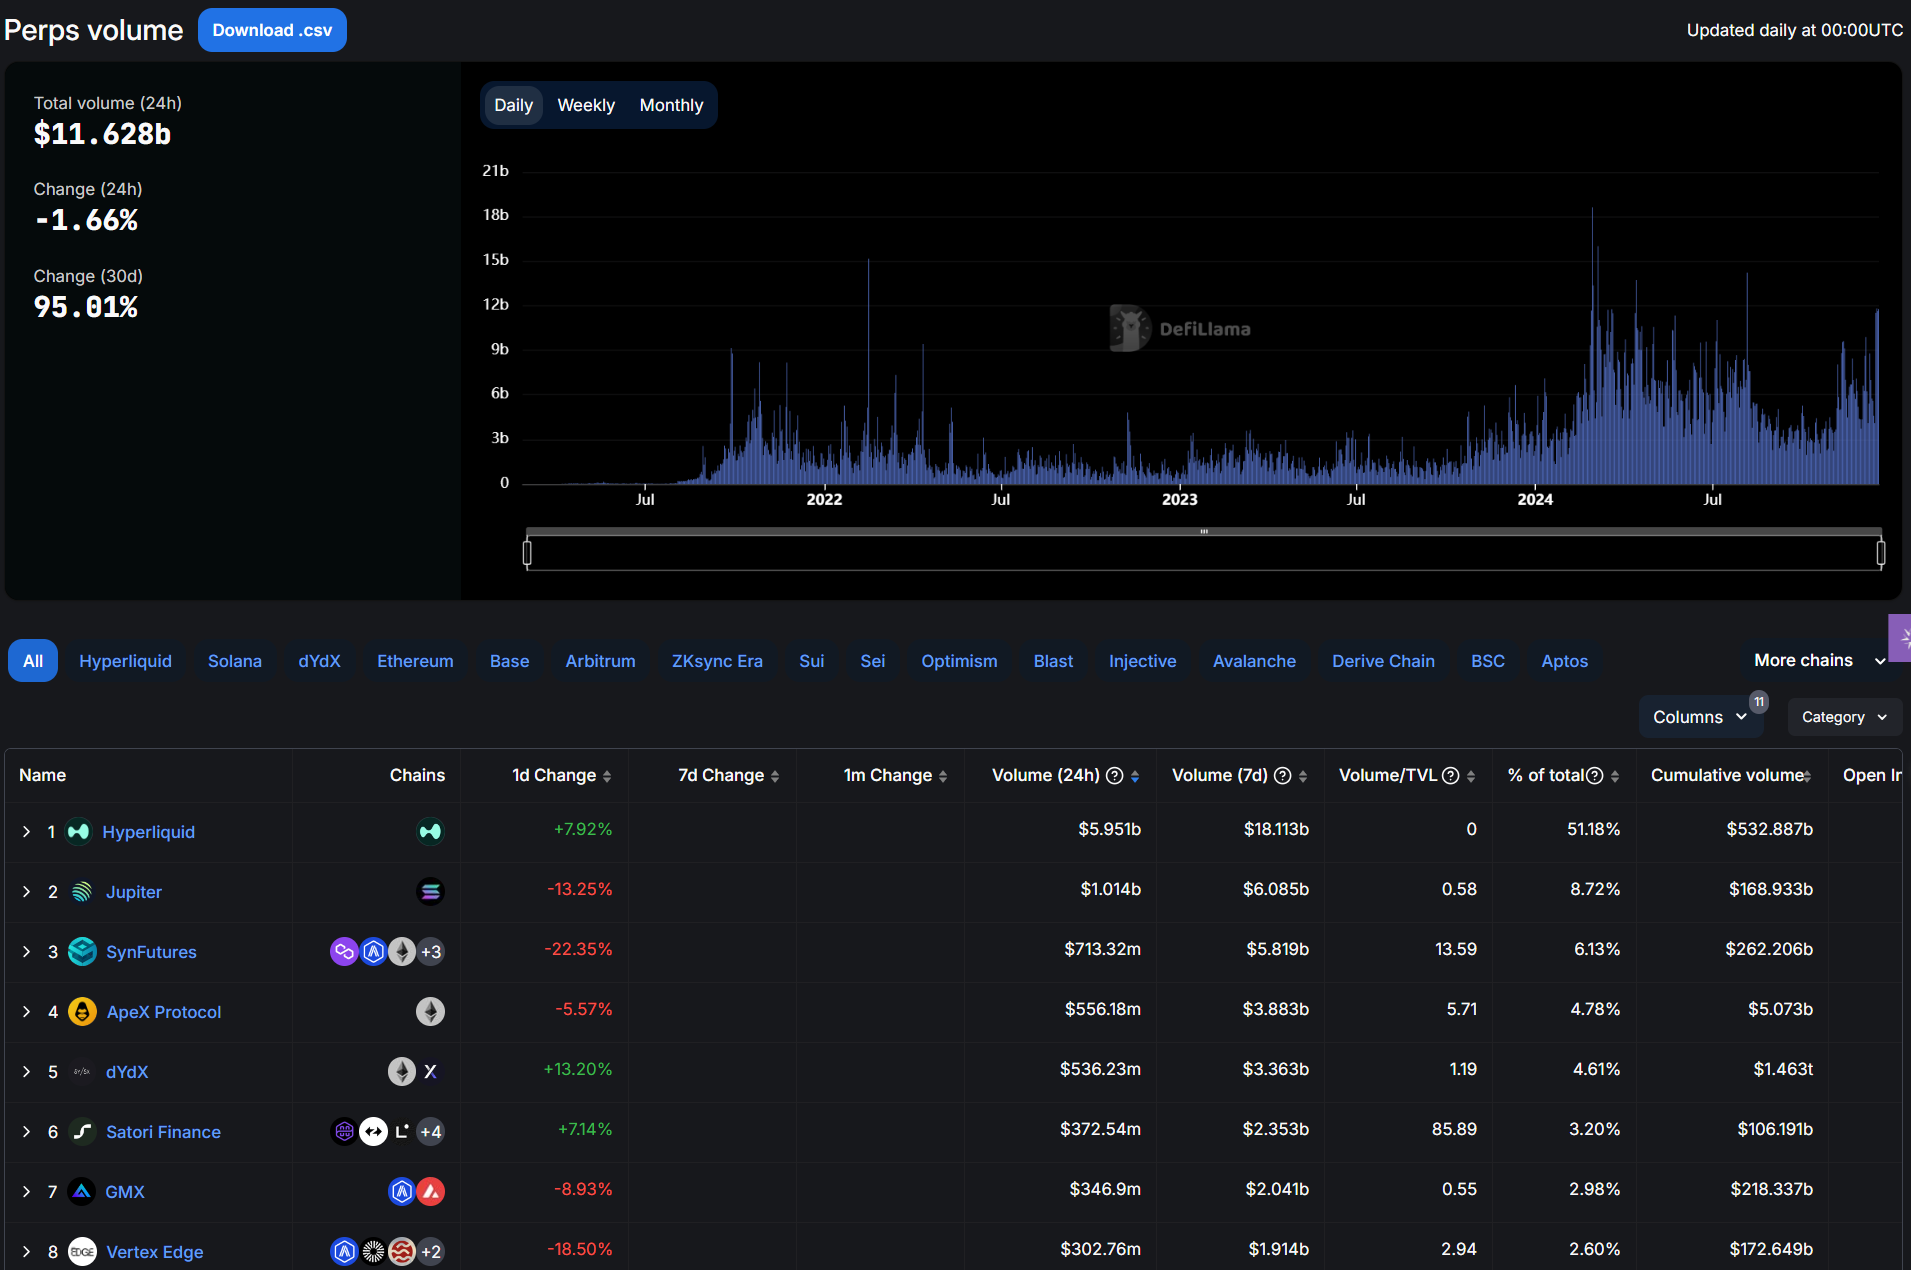Viewport: 1911px width, 1270px height.
Task: Click the Download .csv button
Action: (x=272, y=30)
